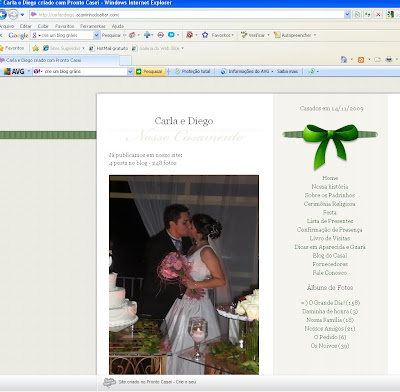Open the Blog do Casal link
This screenshot has height=392, width=400.
(x=330, y=256)
